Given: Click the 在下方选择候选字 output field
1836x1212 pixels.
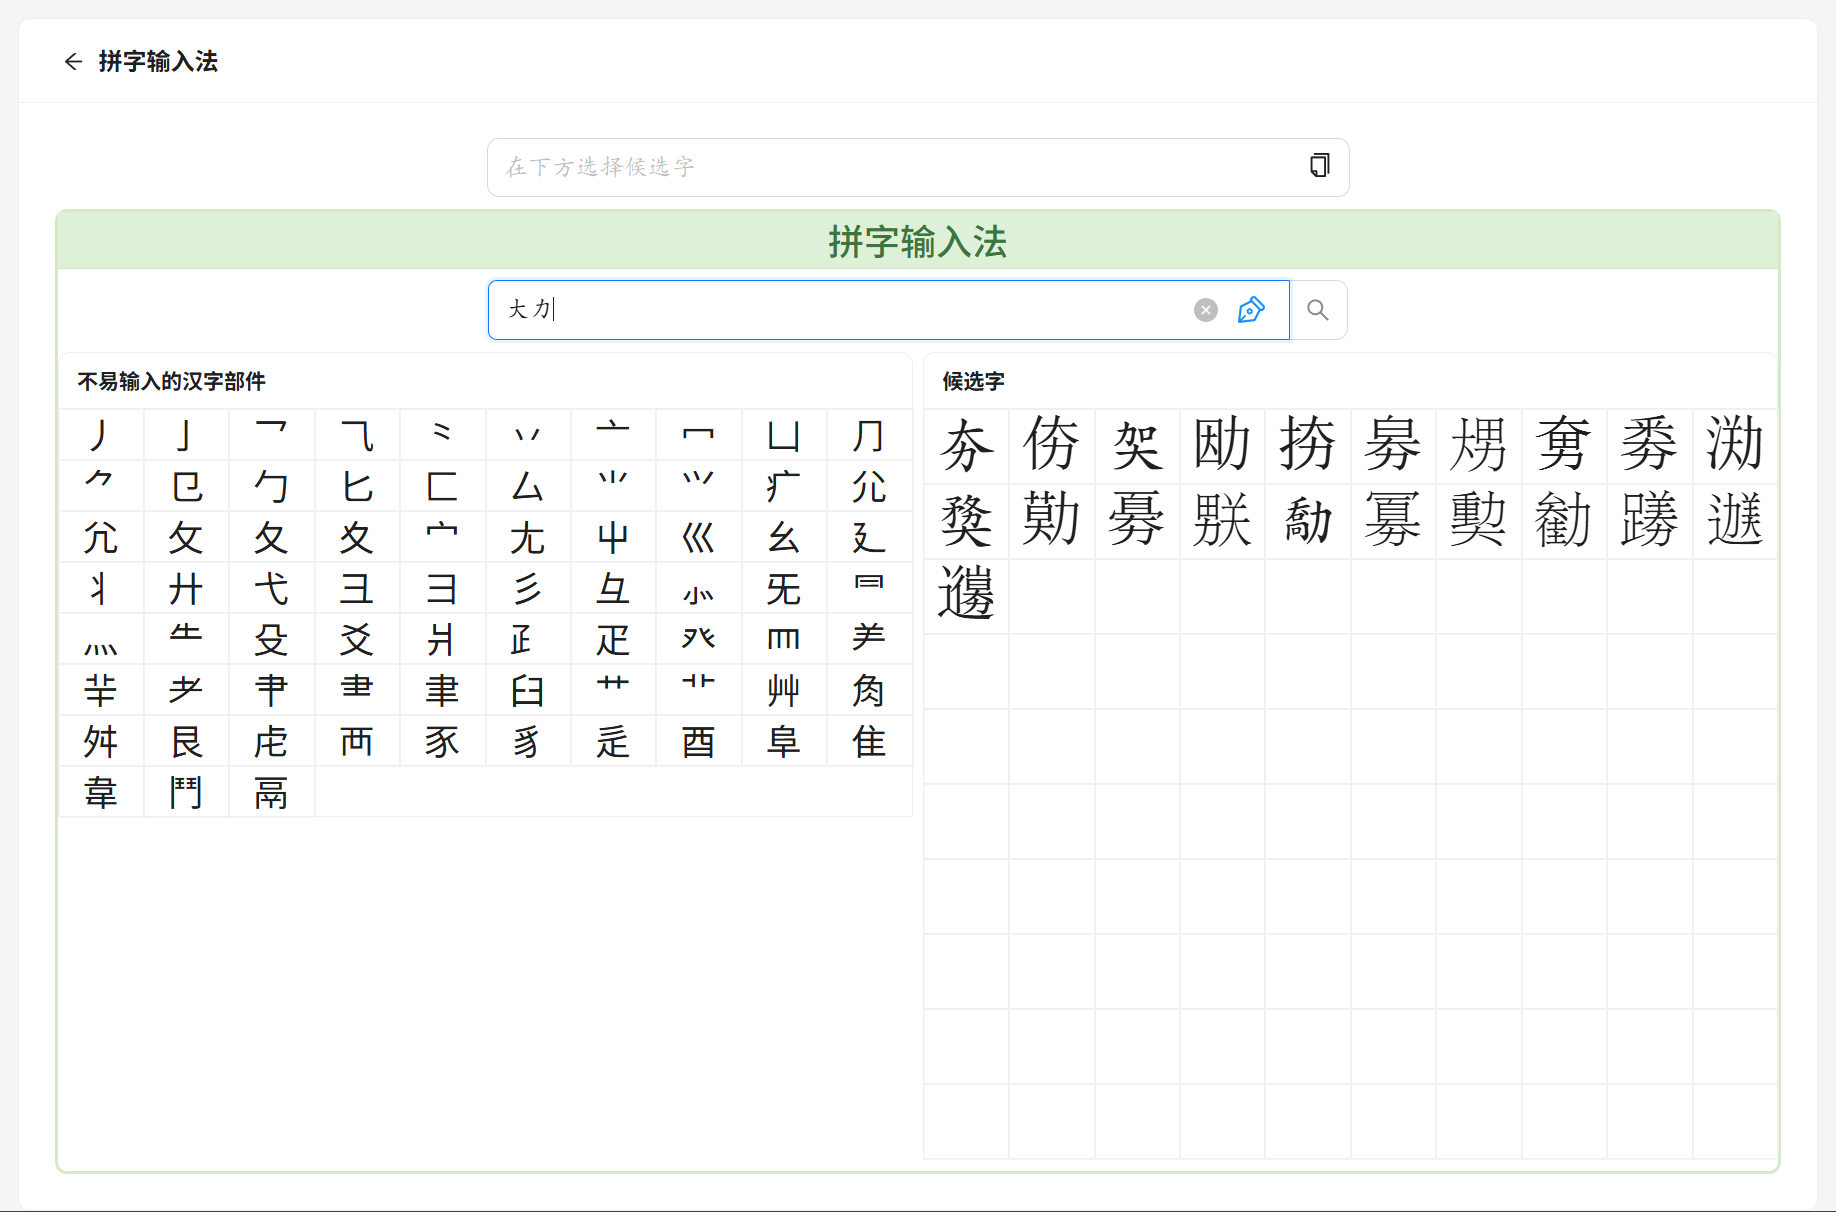Looking at the screenshot, I should coord(900,167).
